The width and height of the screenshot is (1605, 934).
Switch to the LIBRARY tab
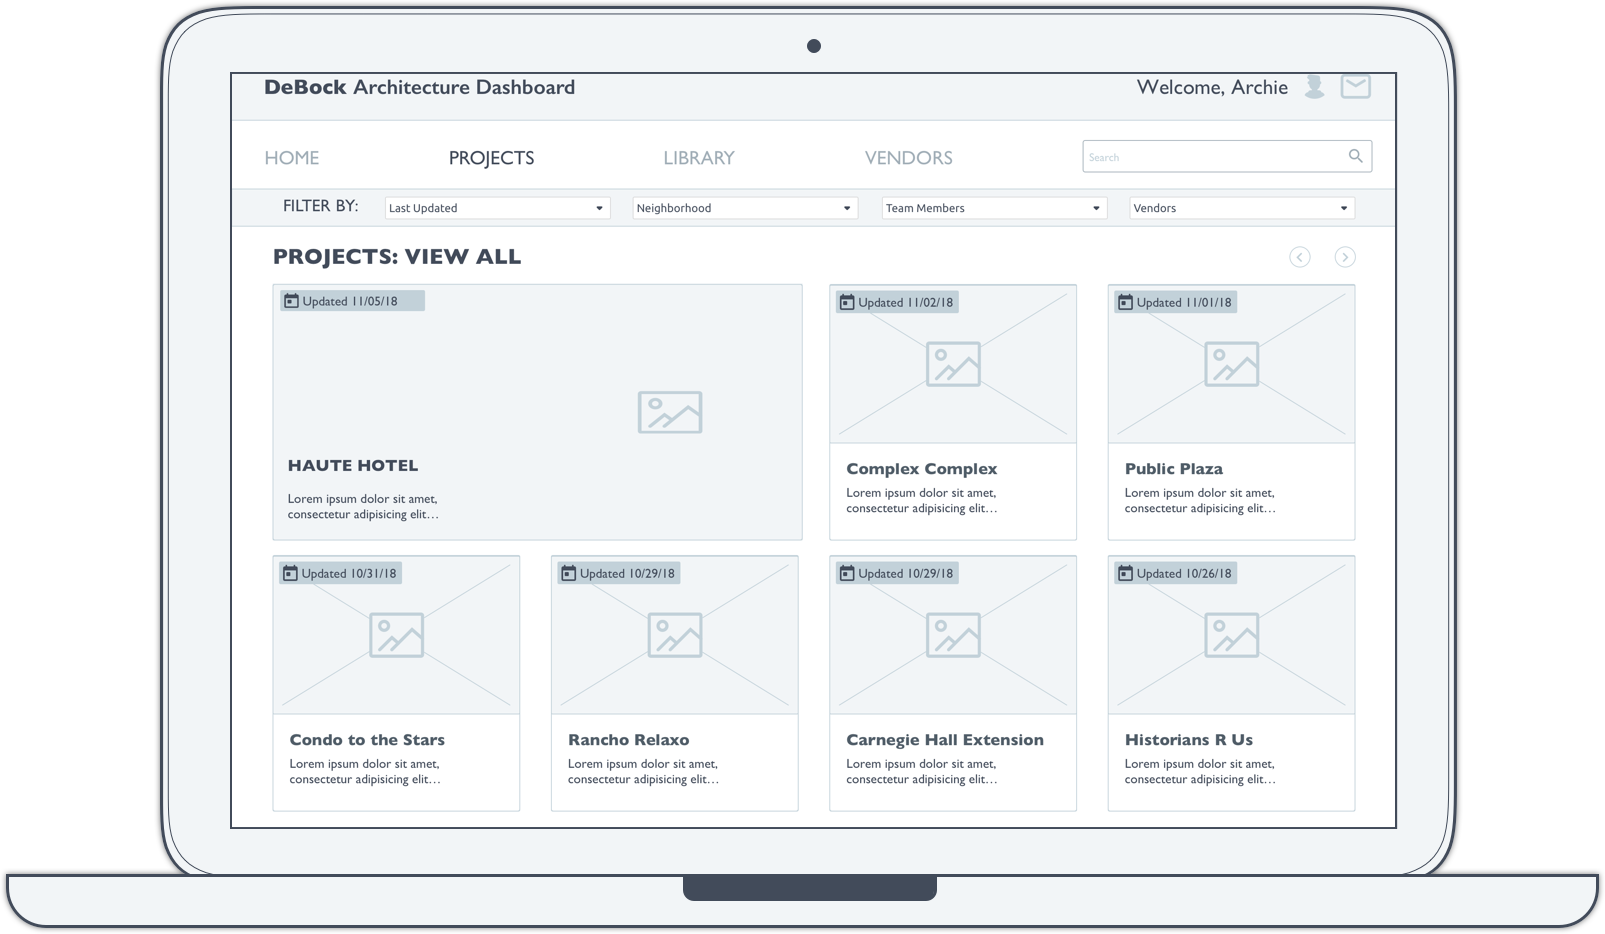tap(699, 158)
